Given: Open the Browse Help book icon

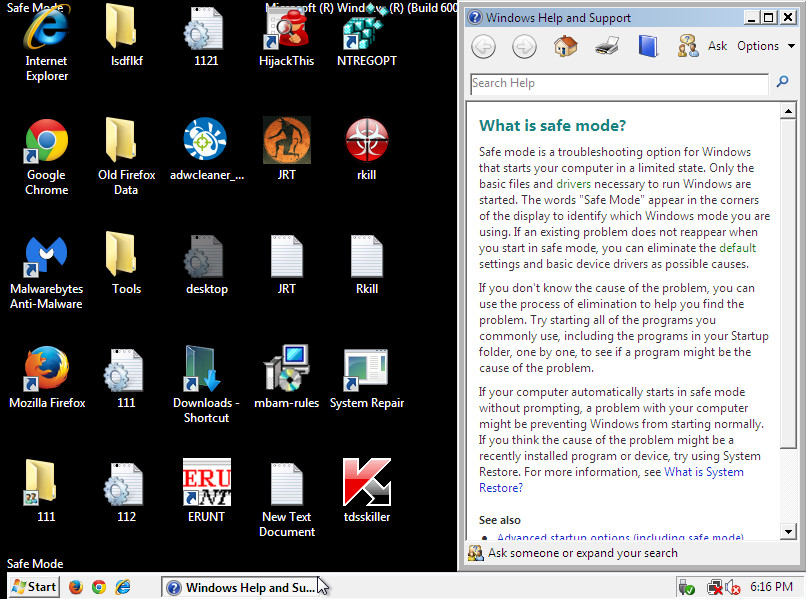Looking at the screenshot, I should point(648,46).
